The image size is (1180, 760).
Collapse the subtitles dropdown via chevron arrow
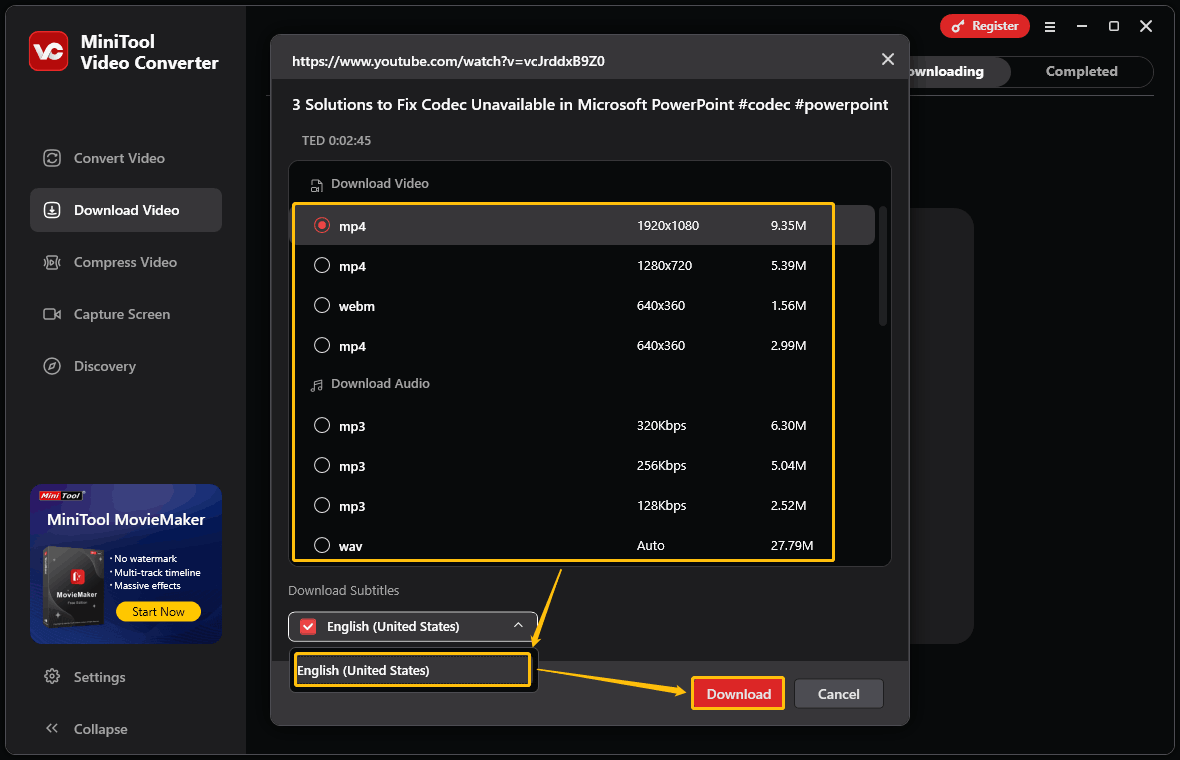pyautogui.click(x=519, y=625)
